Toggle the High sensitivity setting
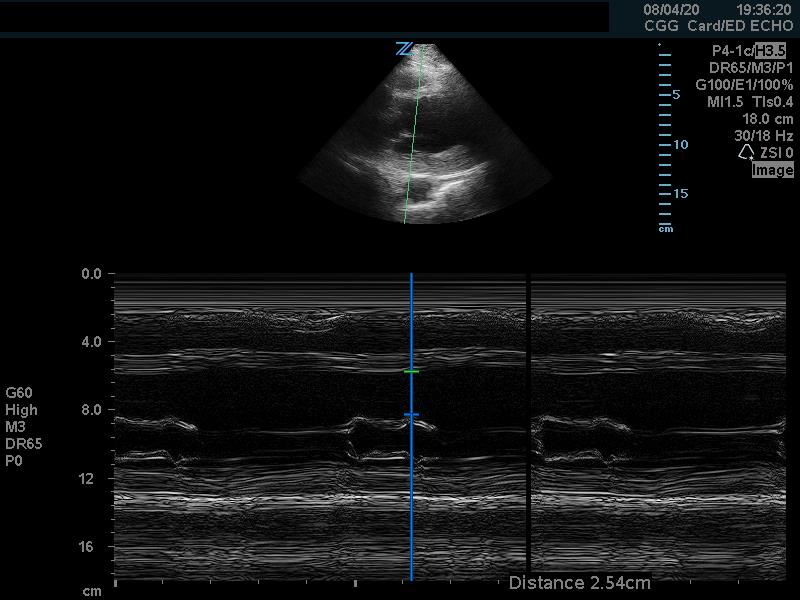 [x=21, y=410]
